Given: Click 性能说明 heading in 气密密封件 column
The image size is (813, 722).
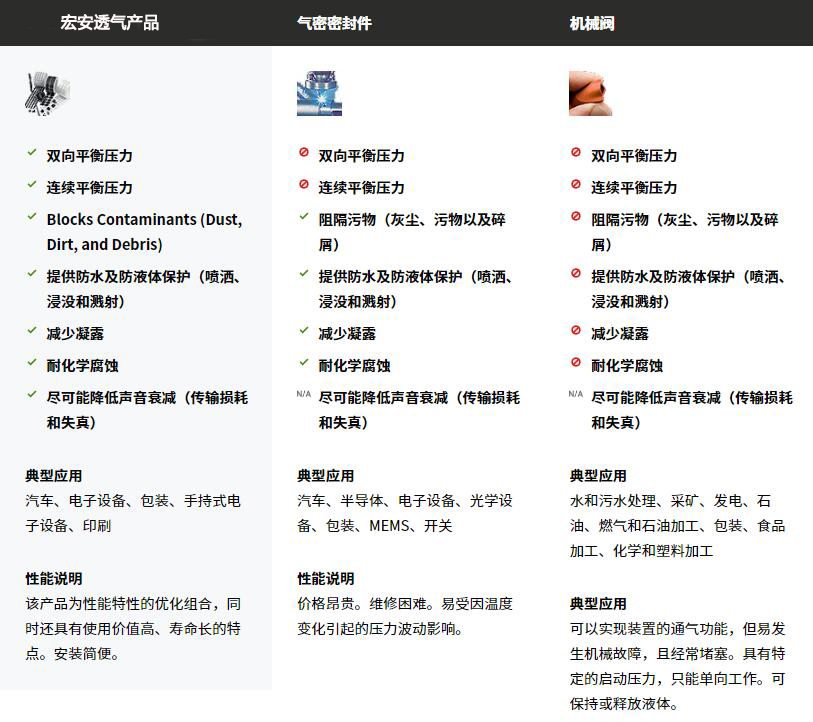Looking at the screenshot, I should pos(326,579).
